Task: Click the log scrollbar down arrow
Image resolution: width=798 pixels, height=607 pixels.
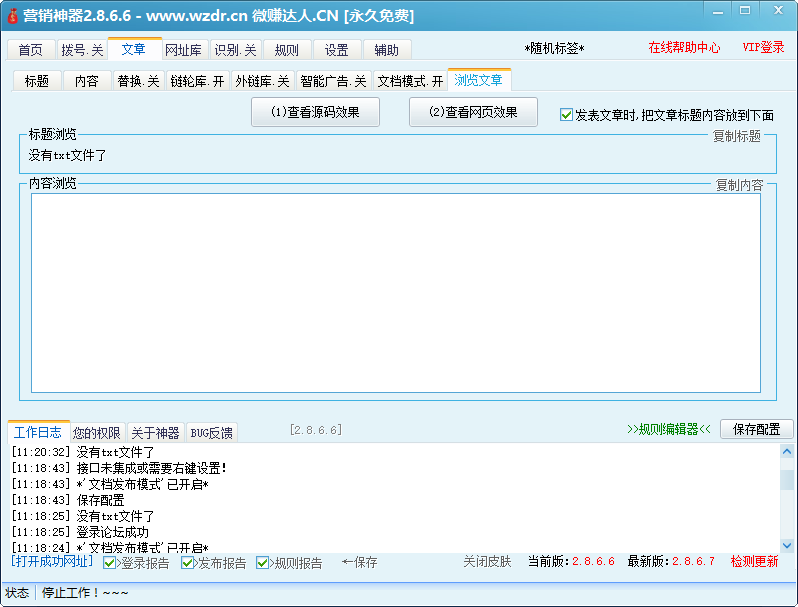Action: click(x=787, y=545)
